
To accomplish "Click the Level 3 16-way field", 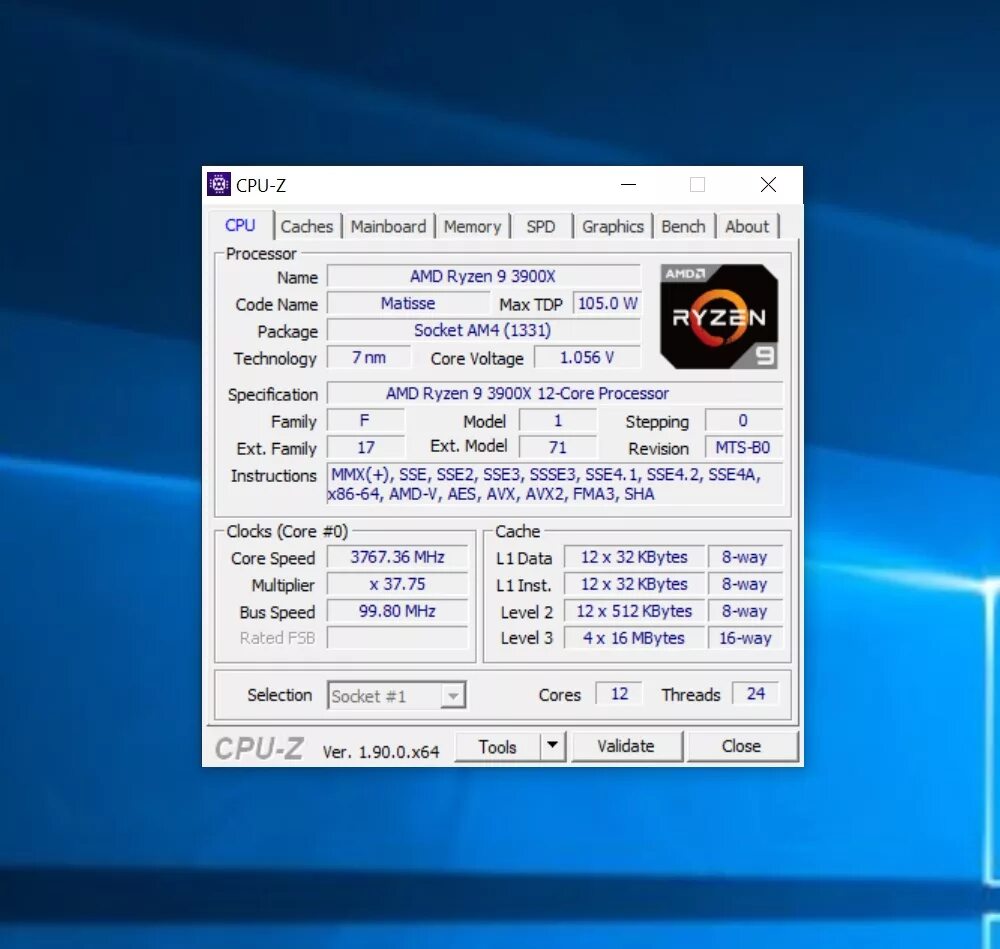I will [x=745, y=638].
